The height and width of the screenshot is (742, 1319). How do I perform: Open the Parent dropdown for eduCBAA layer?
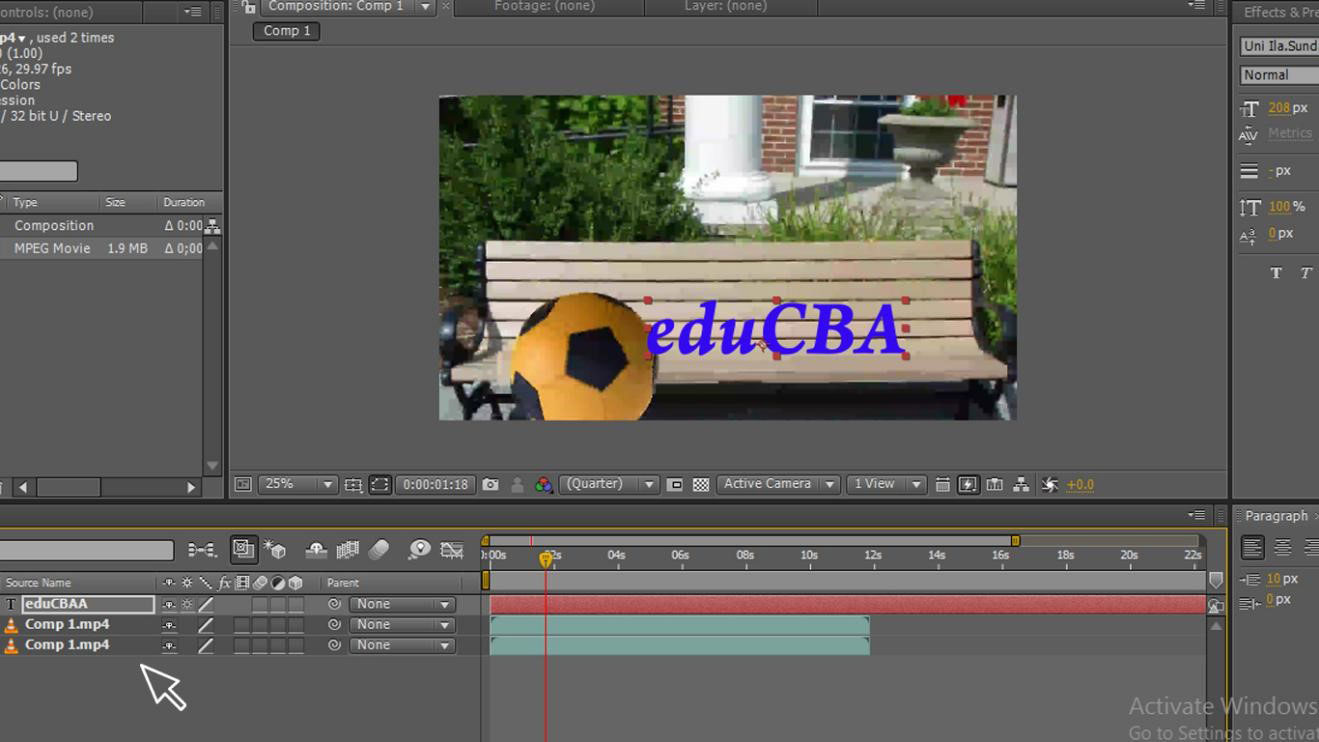point(402,604)
